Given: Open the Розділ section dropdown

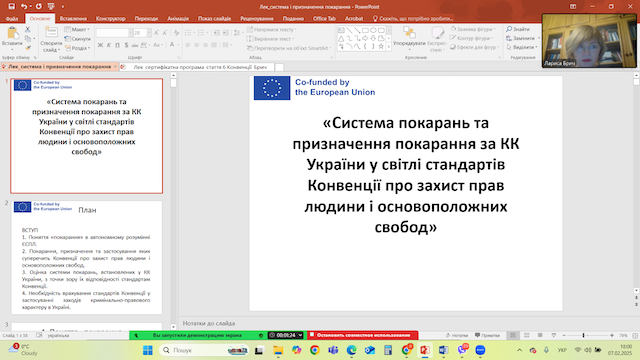Looking at the screenshot, I should (x=77, y=48).
